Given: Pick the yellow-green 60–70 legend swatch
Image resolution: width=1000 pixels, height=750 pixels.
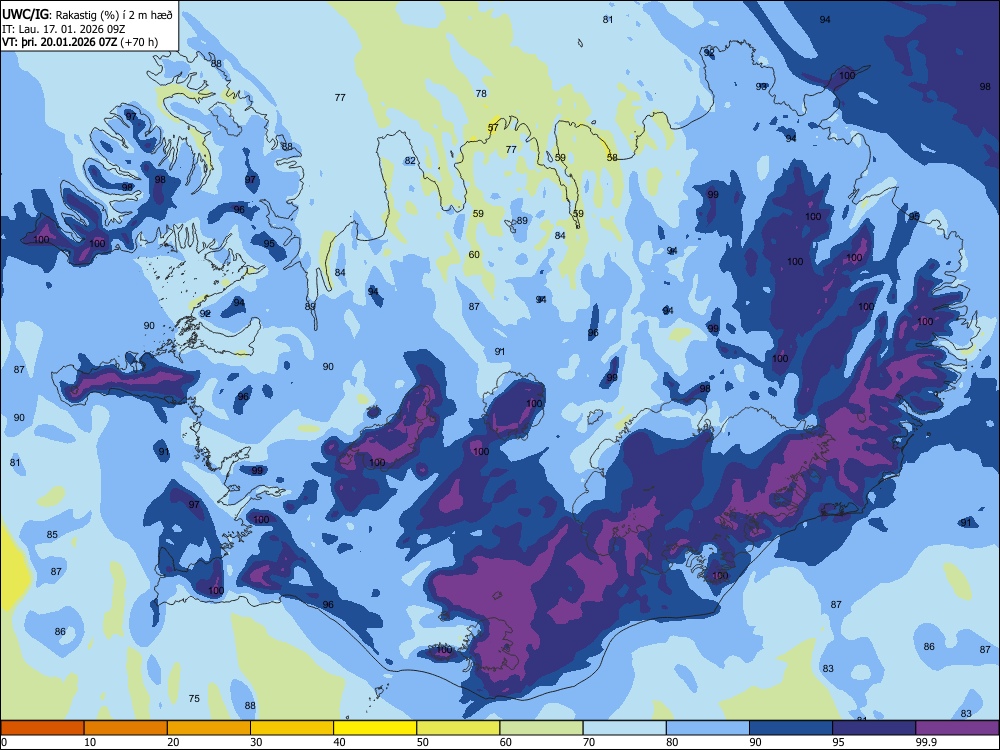Looking at the screenshot, I should click(541, 728).
